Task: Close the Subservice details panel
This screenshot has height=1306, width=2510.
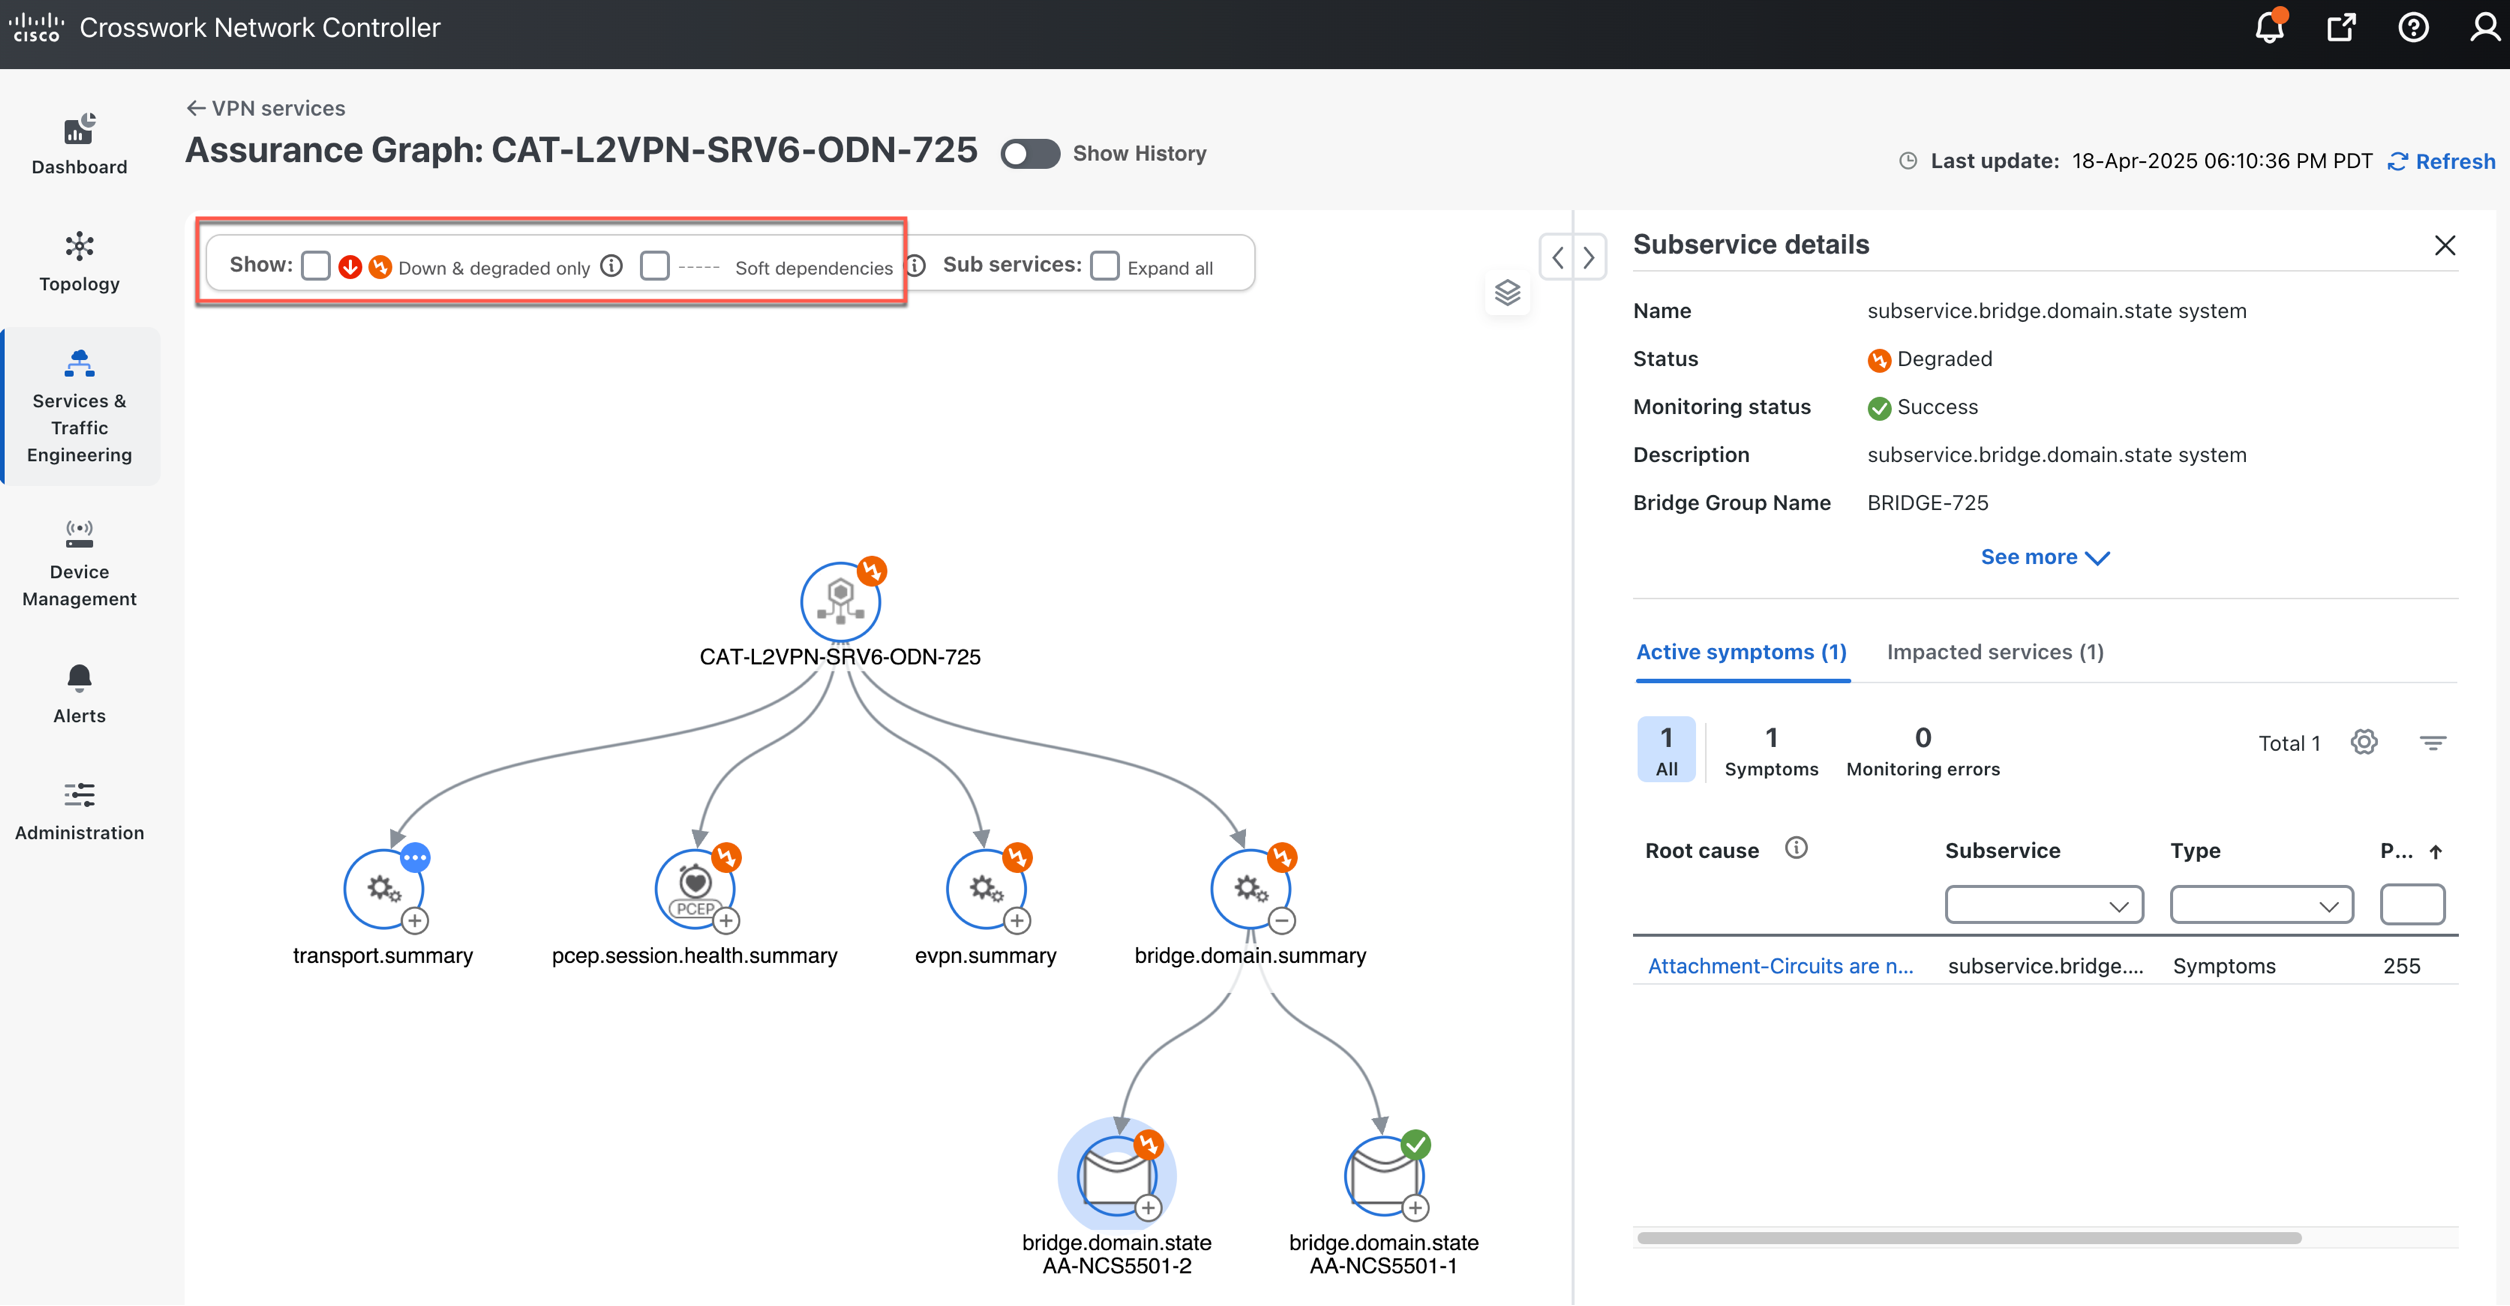Action: coord(2444,245)
